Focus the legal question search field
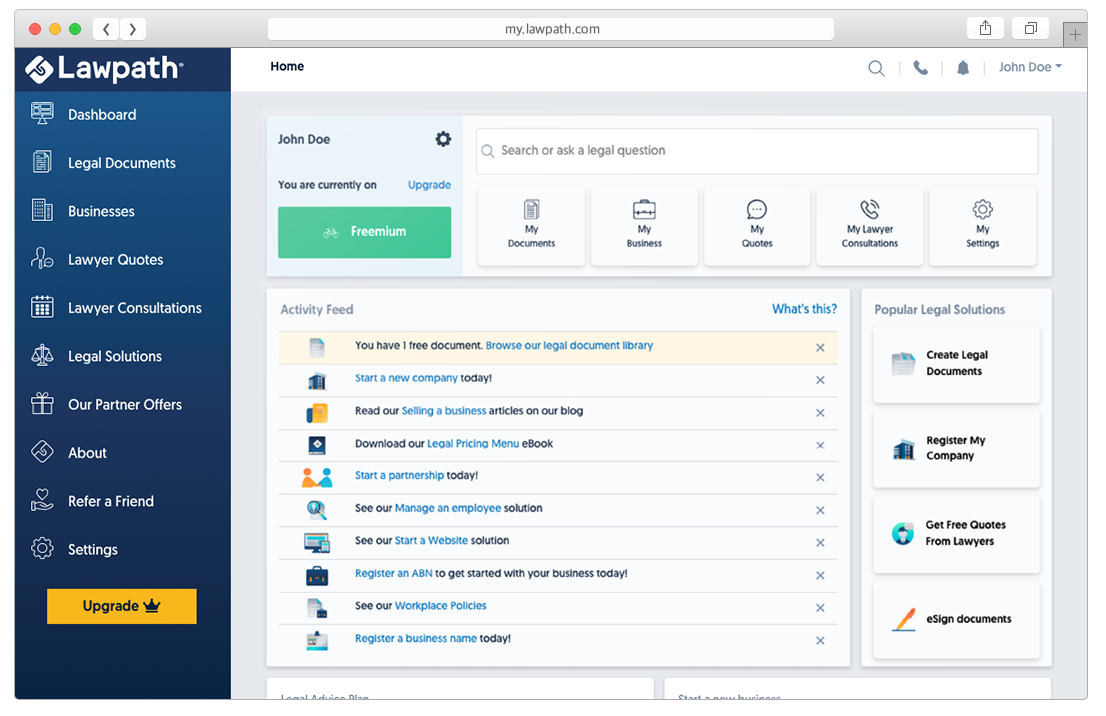The height and width of the screenshot is (716, 1106). point(757,151)
